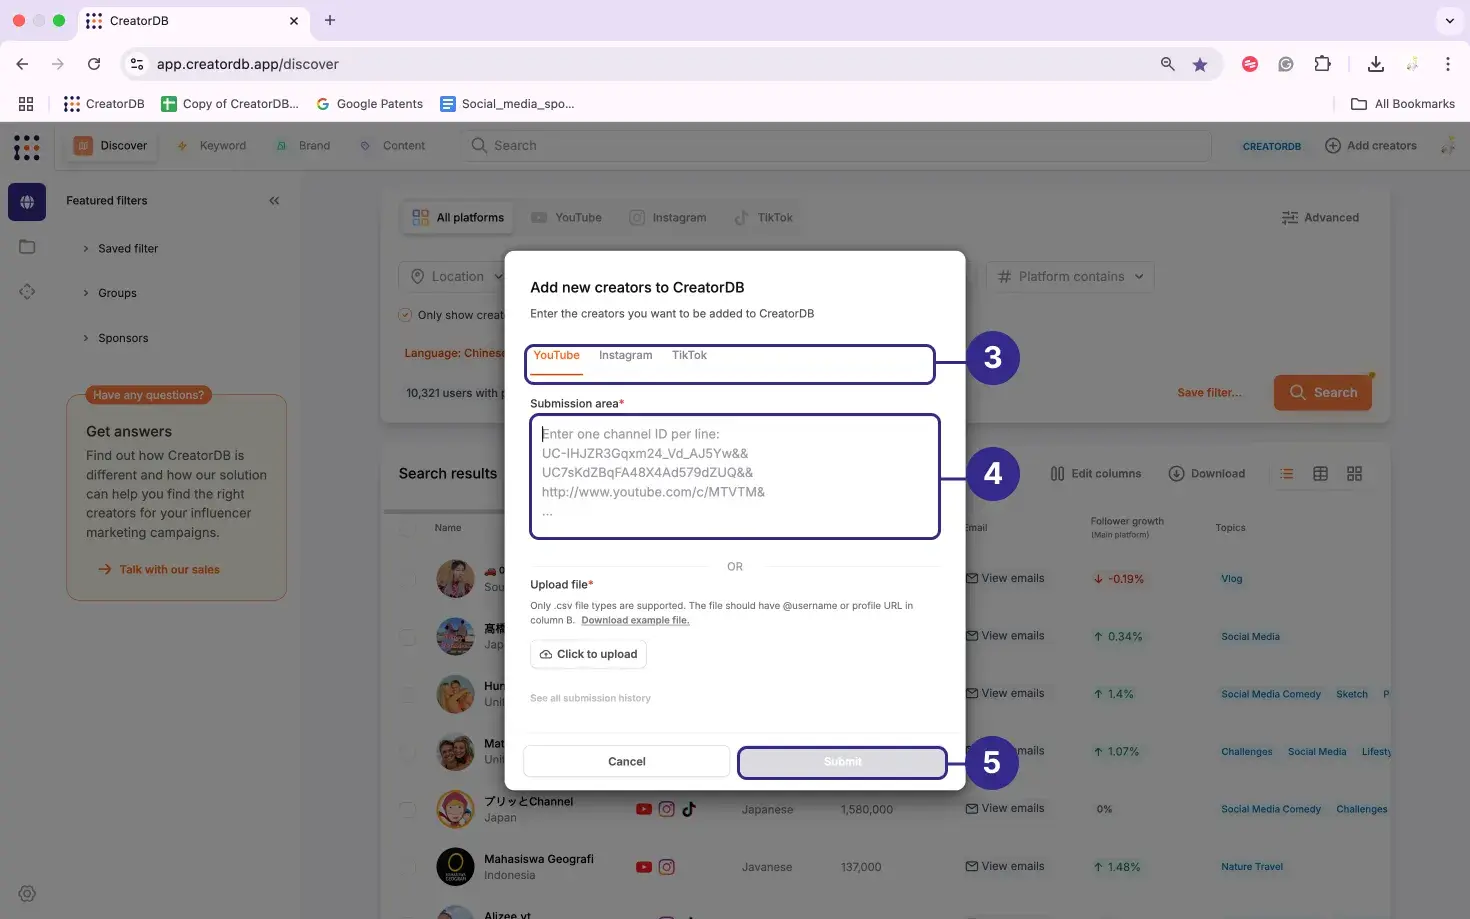Image resolution: width=1470 pixels, height=919 pixels.
Task: Click Instagram icon for プリッとChannel row
Action: [666, 809]
